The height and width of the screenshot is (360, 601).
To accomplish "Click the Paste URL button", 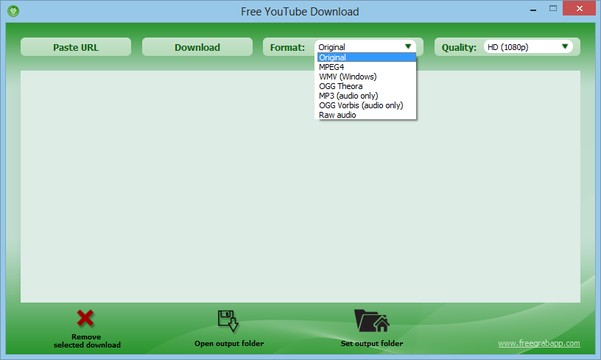I will [x=76, y=47].
